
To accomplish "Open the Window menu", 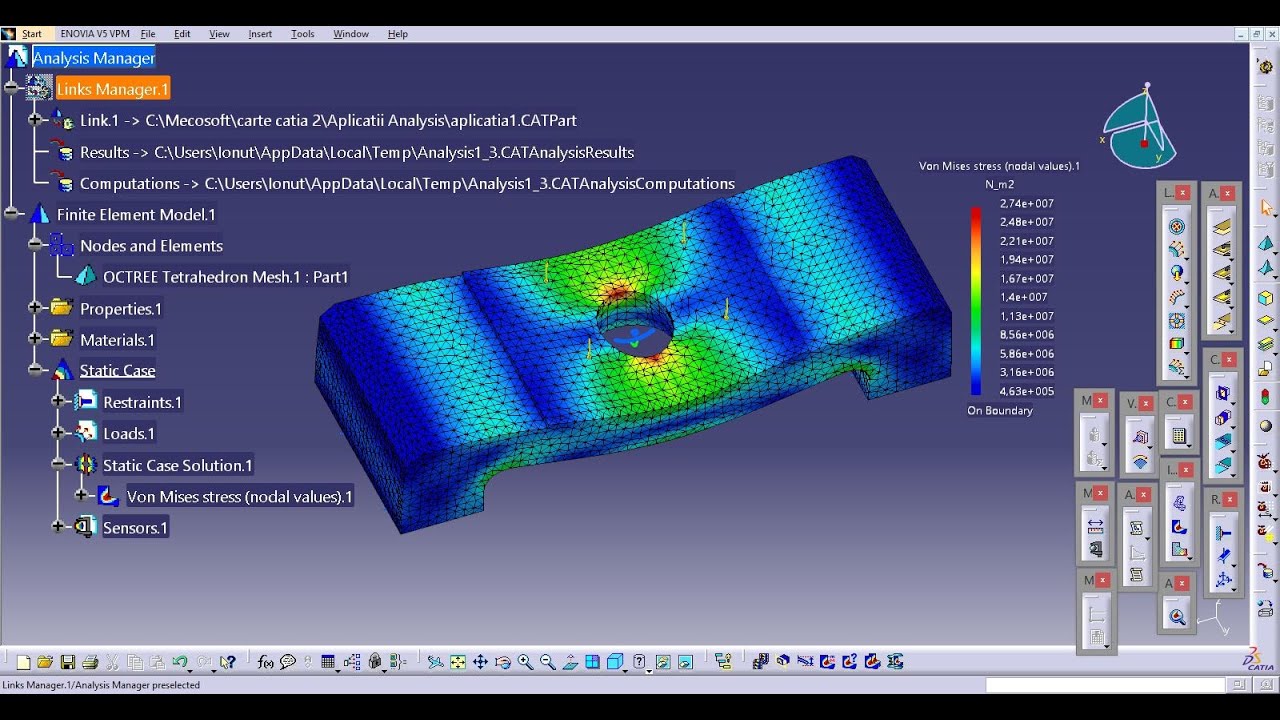I will click(351, 34).
